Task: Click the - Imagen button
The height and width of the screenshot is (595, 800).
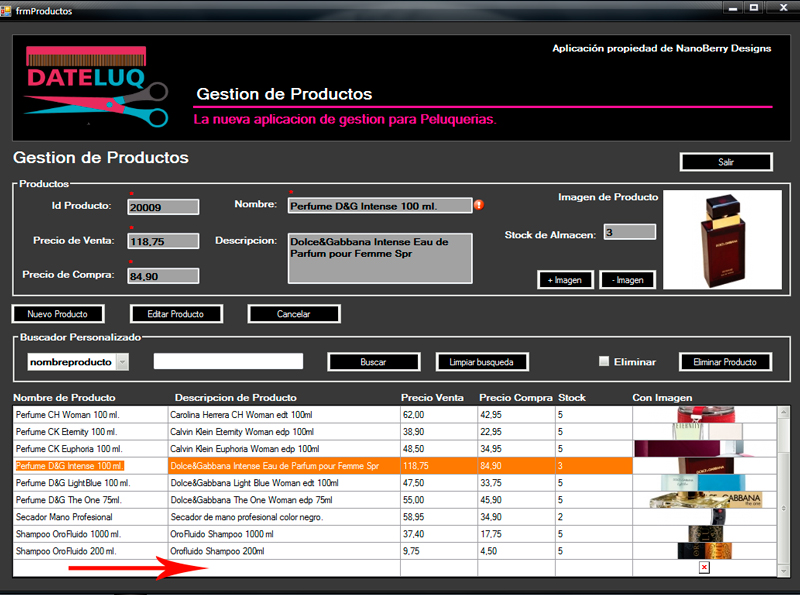Action: pos(628,280)
